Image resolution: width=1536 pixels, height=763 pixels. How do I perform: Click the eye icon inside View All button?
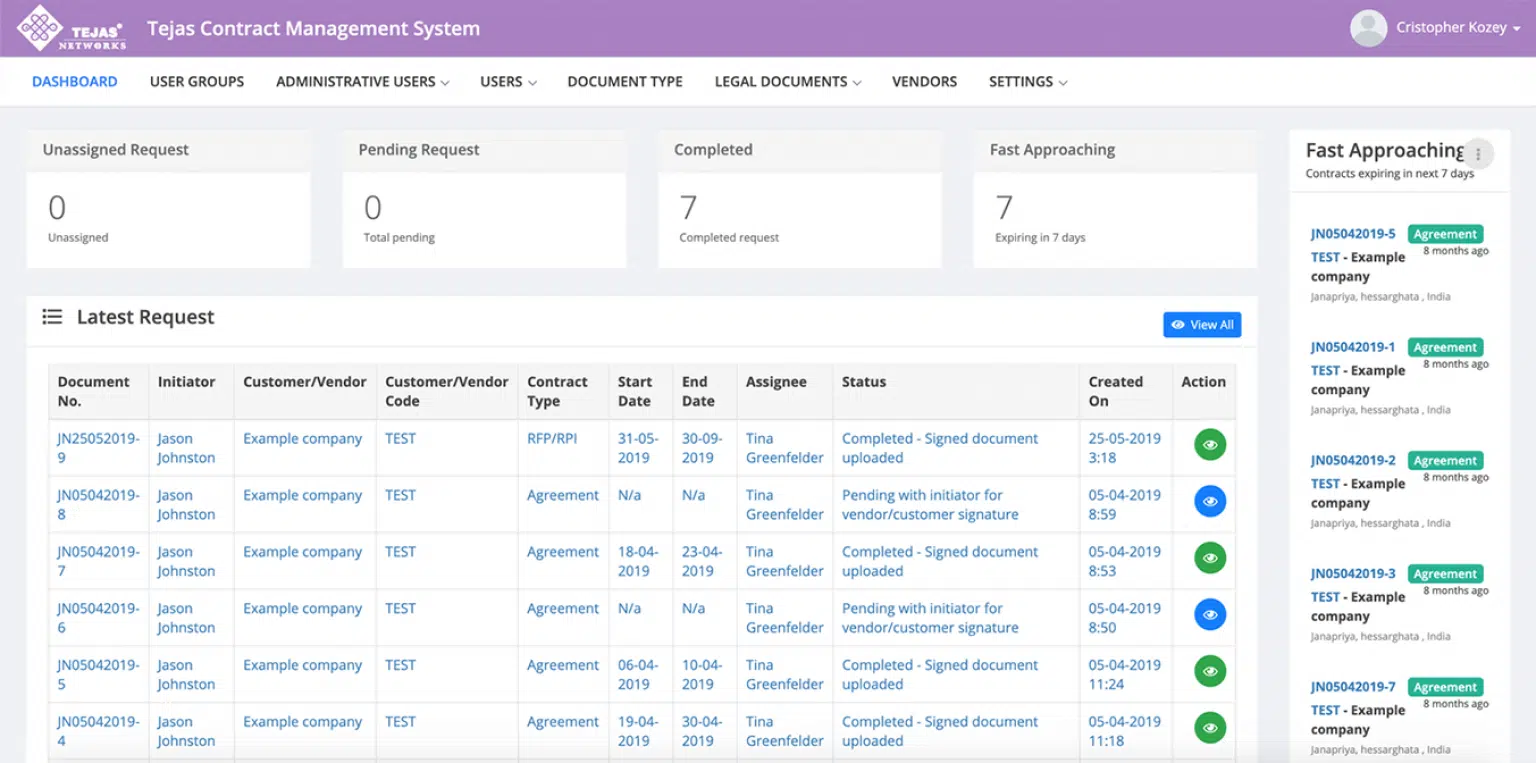coord(1180,324)
